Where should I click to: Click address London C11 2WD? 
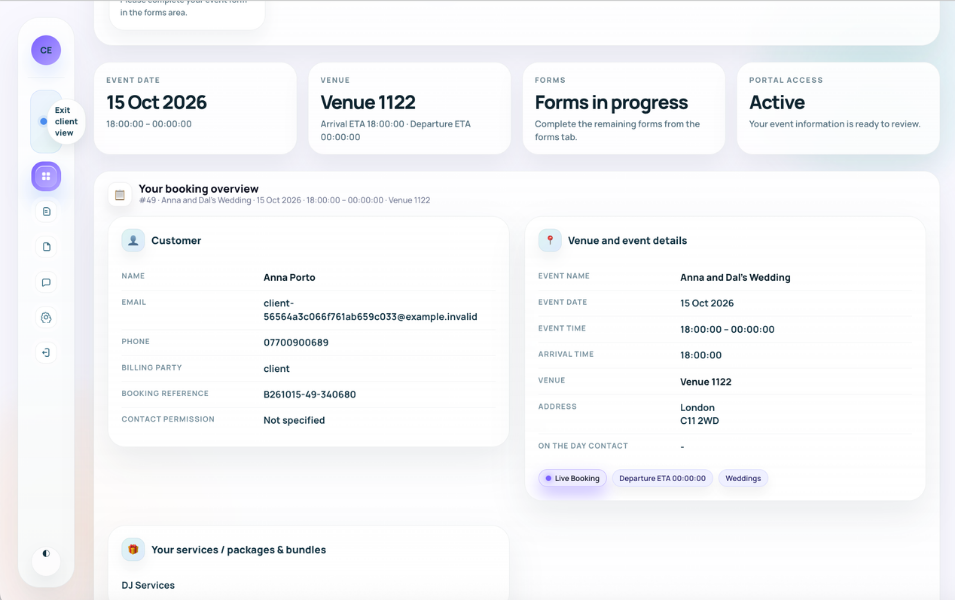click(x=699, y=414)
